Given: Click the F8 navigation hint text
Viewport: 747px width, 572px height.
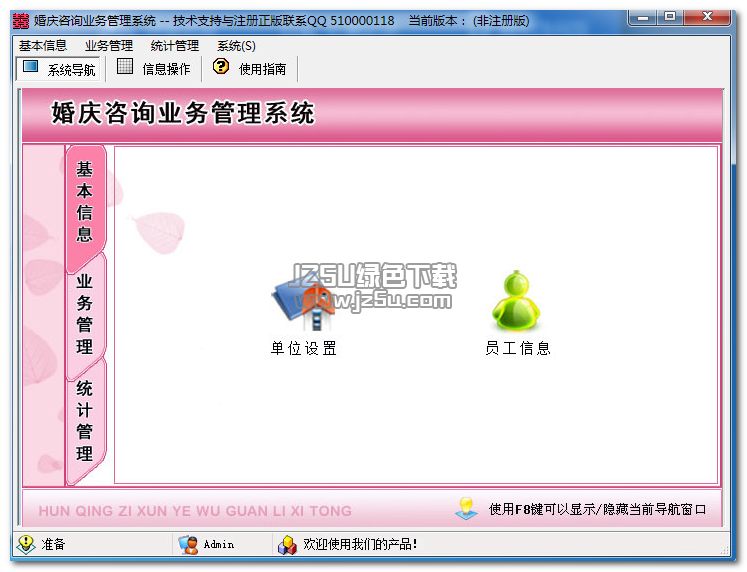Looking at the screenshot, I should (x=597, y=510).
